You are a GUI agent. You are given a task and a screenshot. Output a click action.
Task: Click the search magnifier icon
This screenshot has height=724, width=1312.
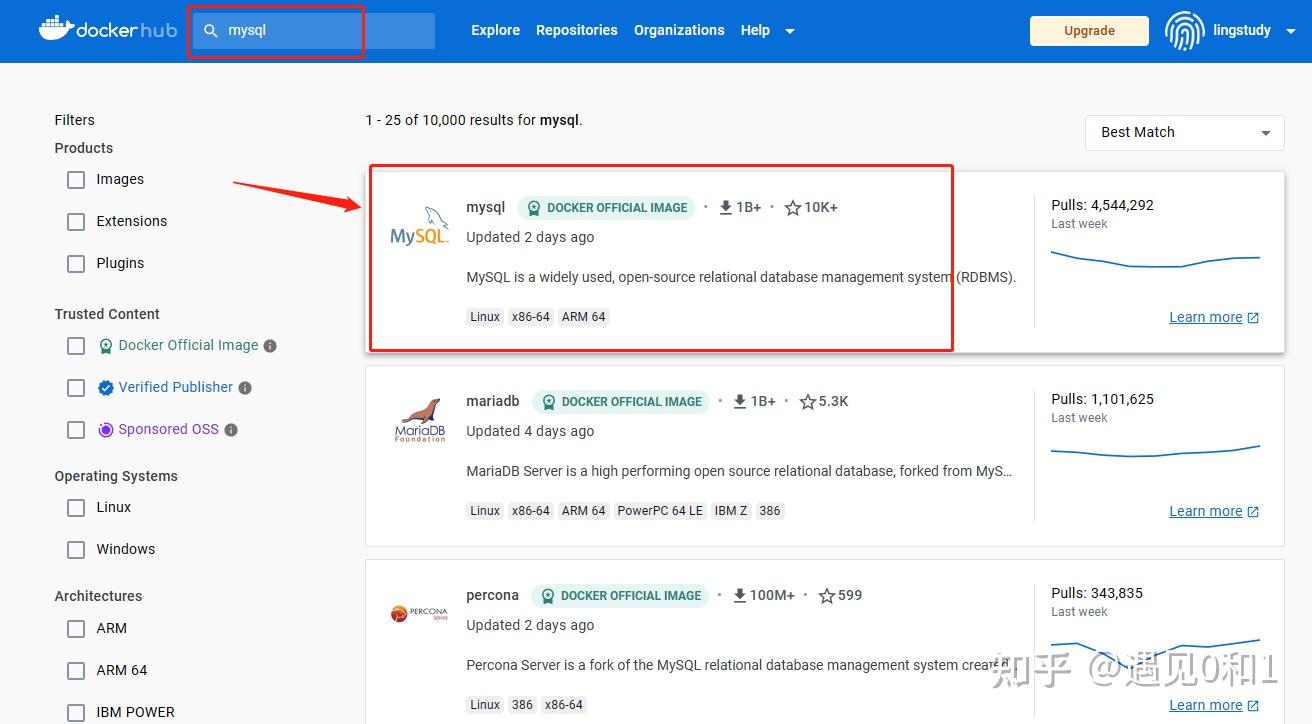point(211,31)
